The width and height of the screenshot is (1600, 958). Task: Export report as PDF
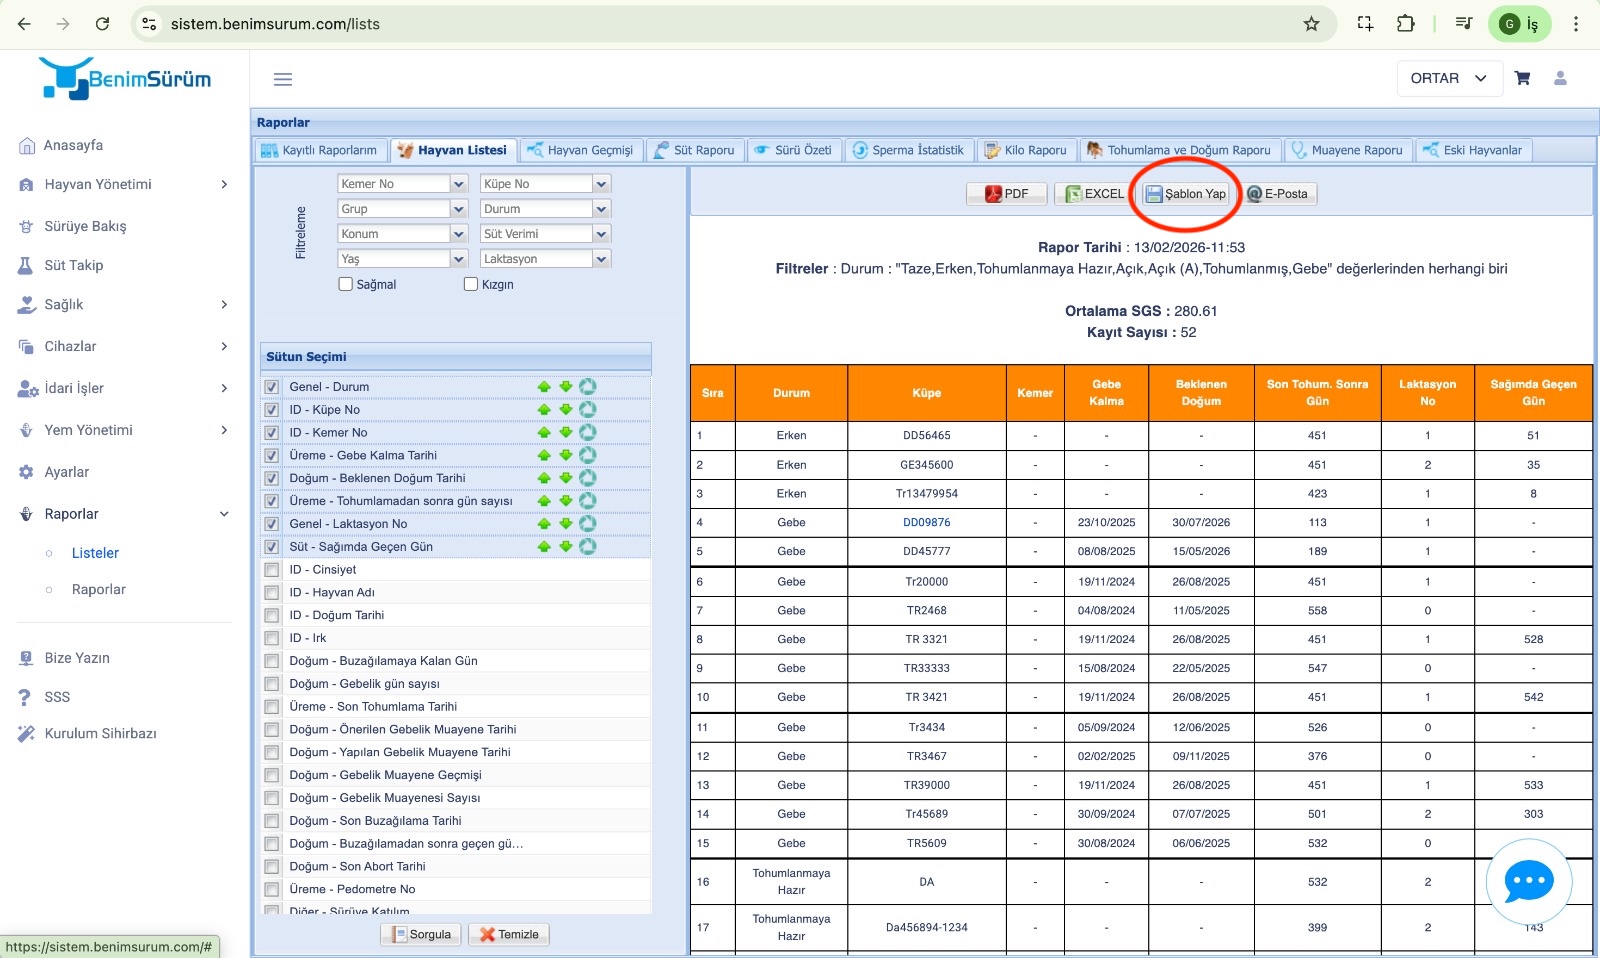[x=1006, y=194]
